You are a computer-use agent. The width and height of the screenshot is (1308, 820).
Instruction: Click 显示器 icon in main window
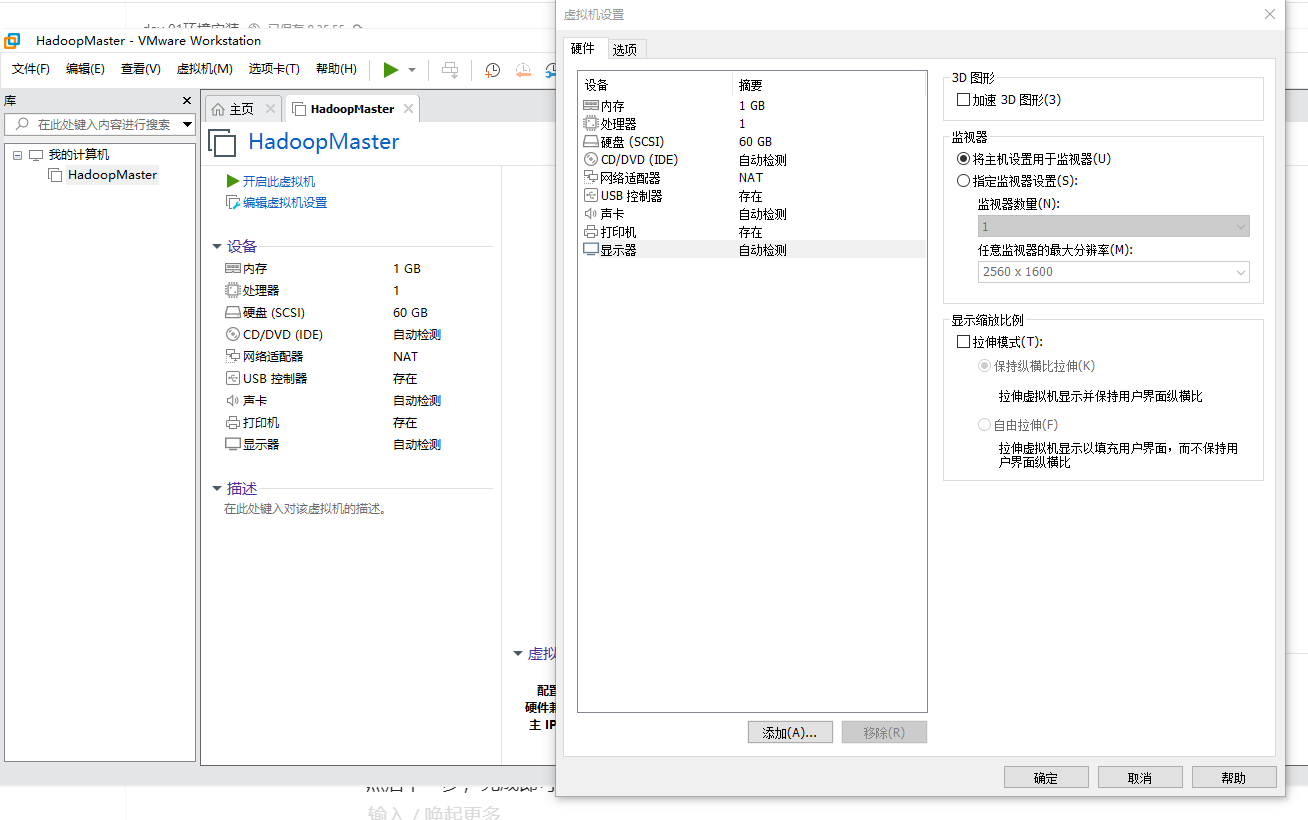click(x=233, y=445)
